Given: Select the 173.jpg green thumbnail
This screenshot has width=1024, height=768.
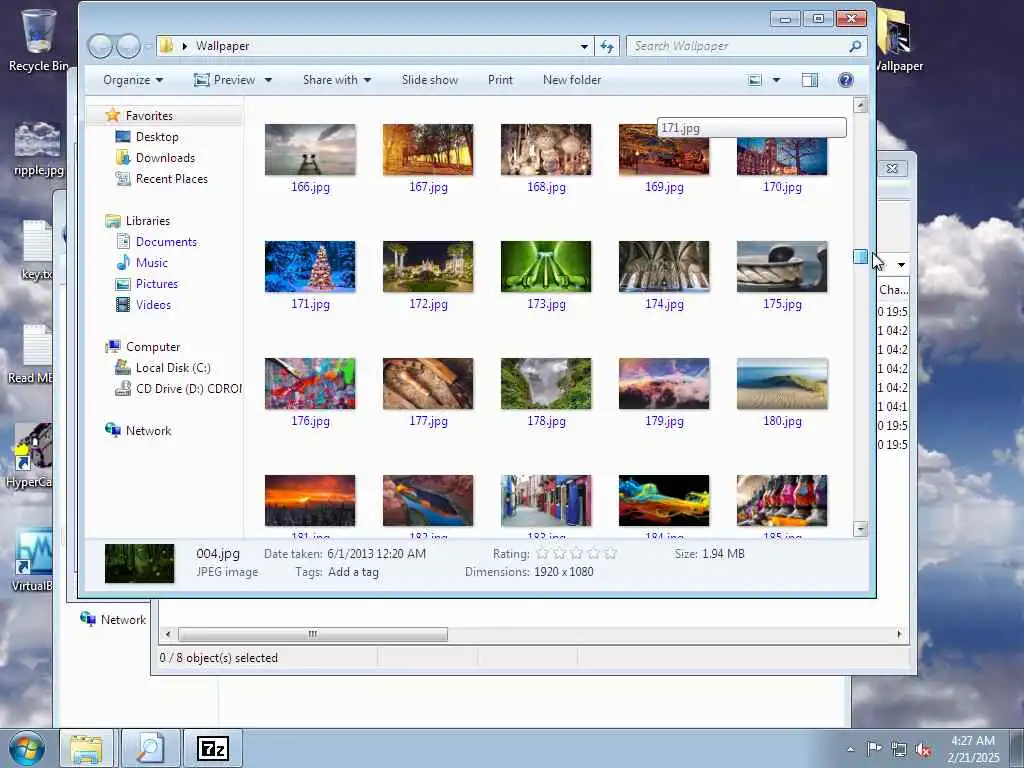Looking at the screenshot, I should click(546, 266).
